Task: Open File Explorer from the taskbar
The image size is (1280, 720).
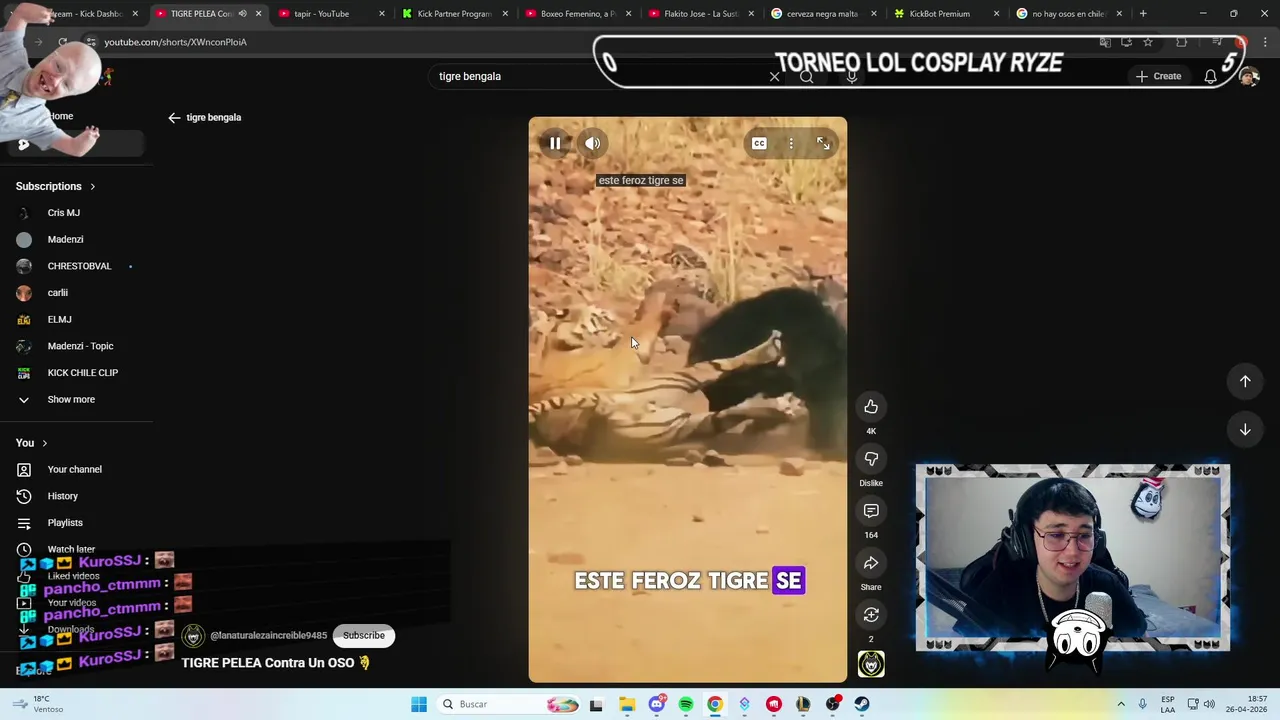Action: [x=627, y=704]
